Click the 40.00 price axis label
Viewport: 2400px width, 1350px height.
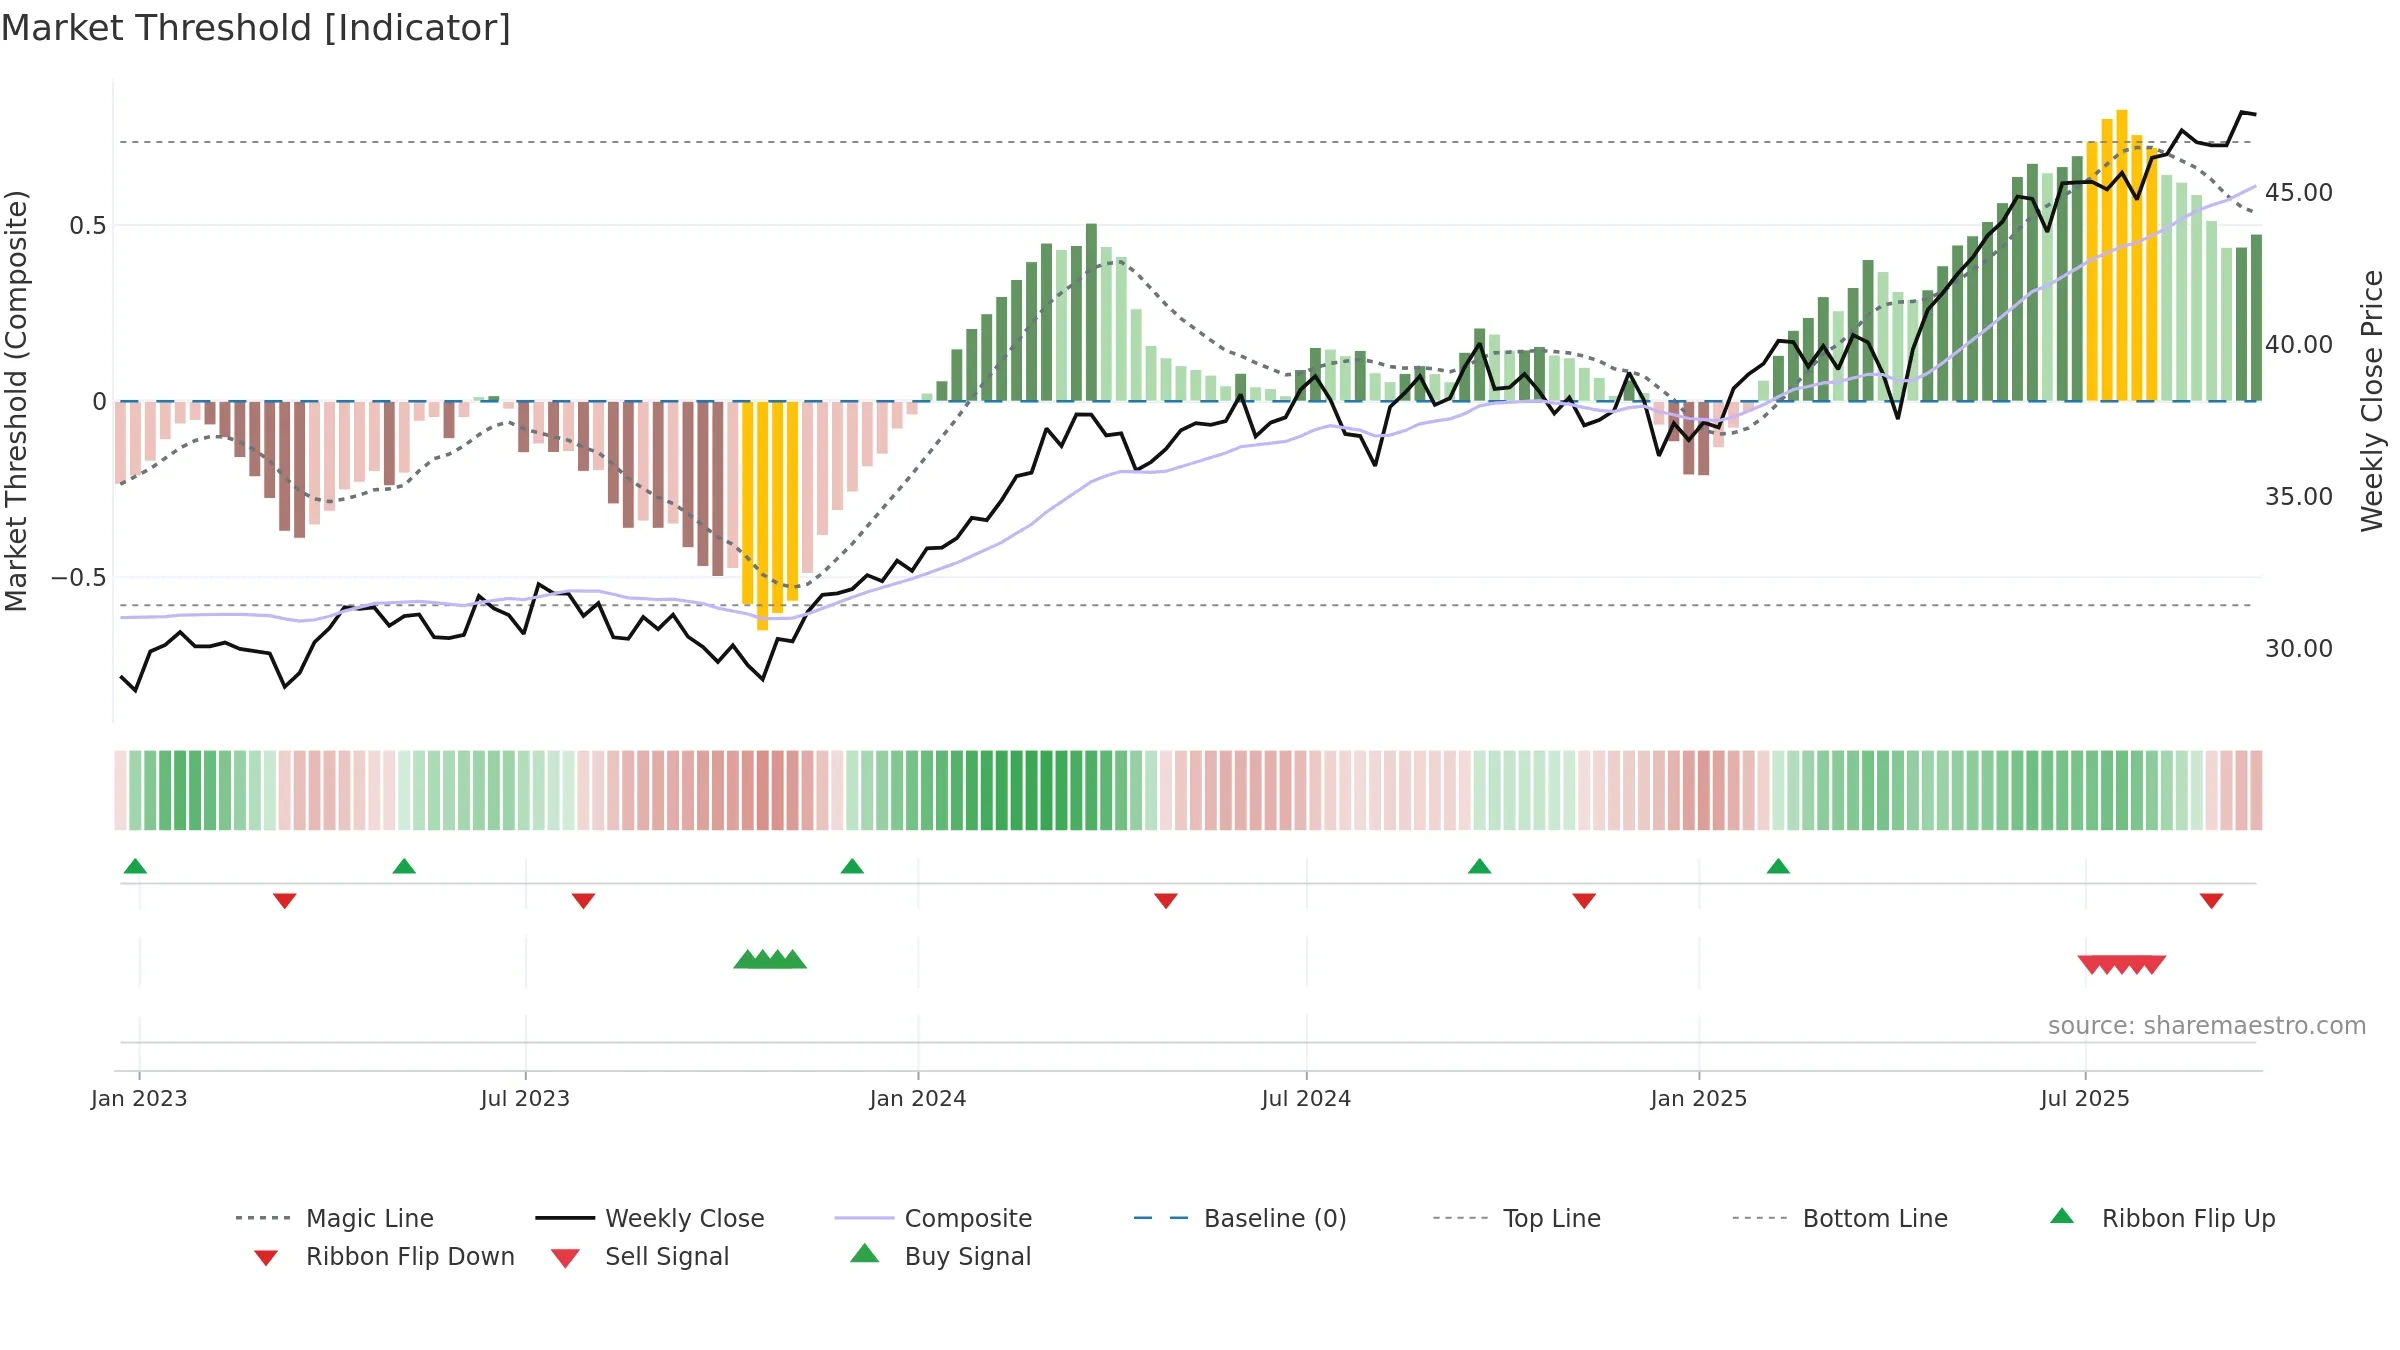[x=2299, y=344]
